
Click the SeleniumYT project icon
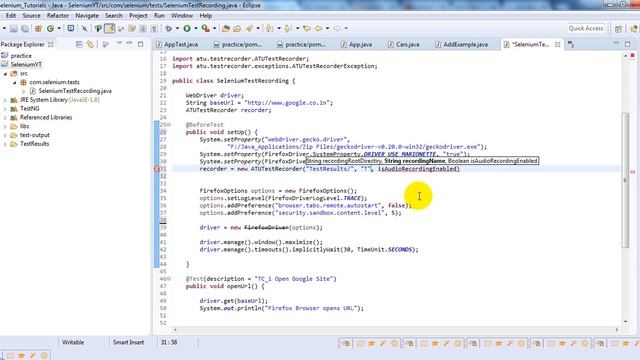tap(4, 64)
